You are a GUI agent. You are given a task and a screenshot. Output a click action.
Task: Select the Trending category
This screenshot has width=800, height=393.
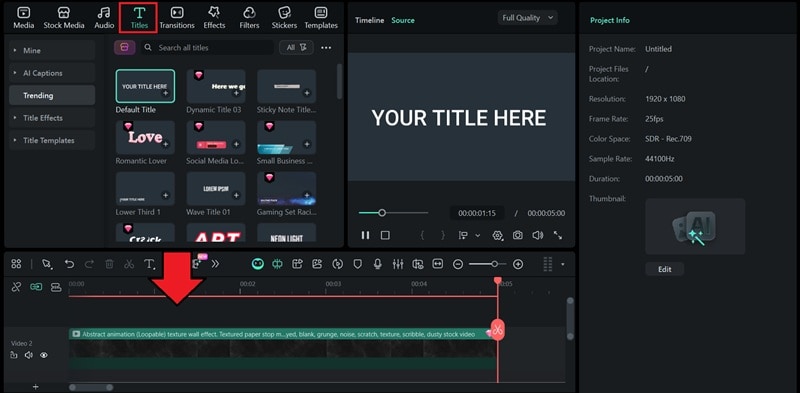point(52,95)
